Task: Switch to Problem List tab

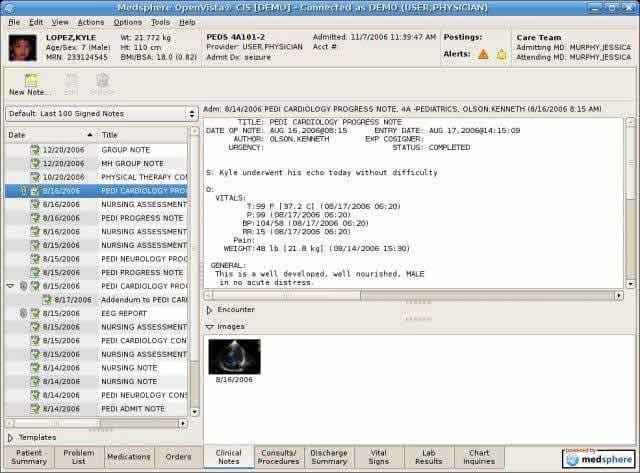Action: pos(79,457)
